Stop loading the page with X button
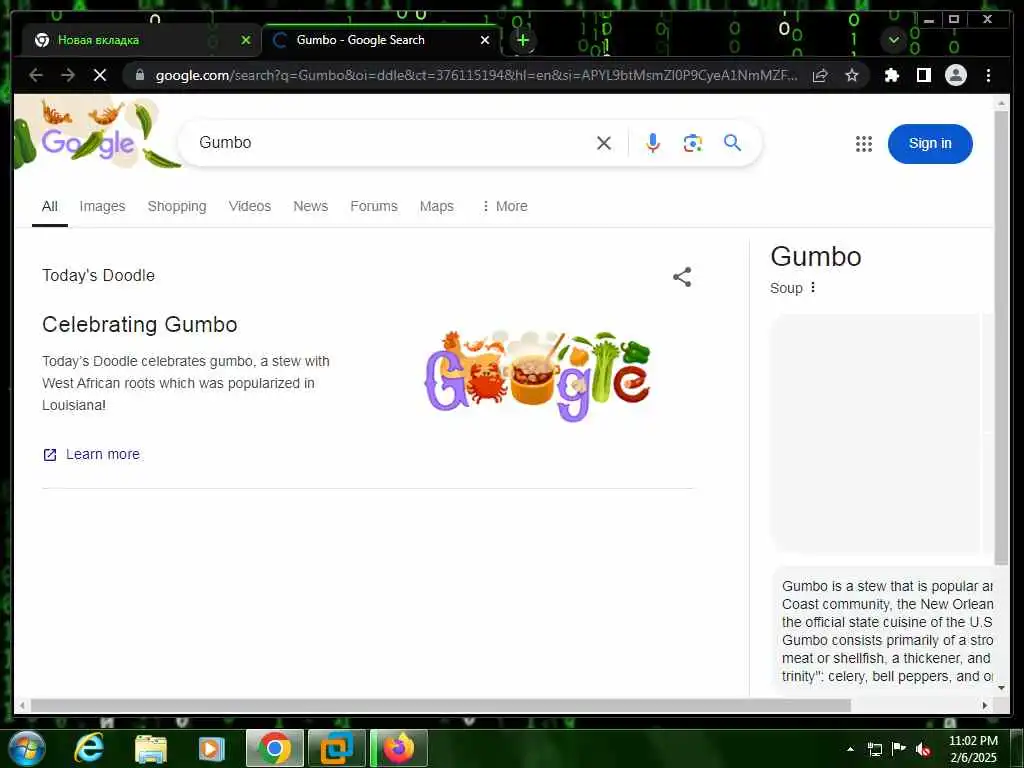Viewport: 1024px width, 768px height. 100,76
